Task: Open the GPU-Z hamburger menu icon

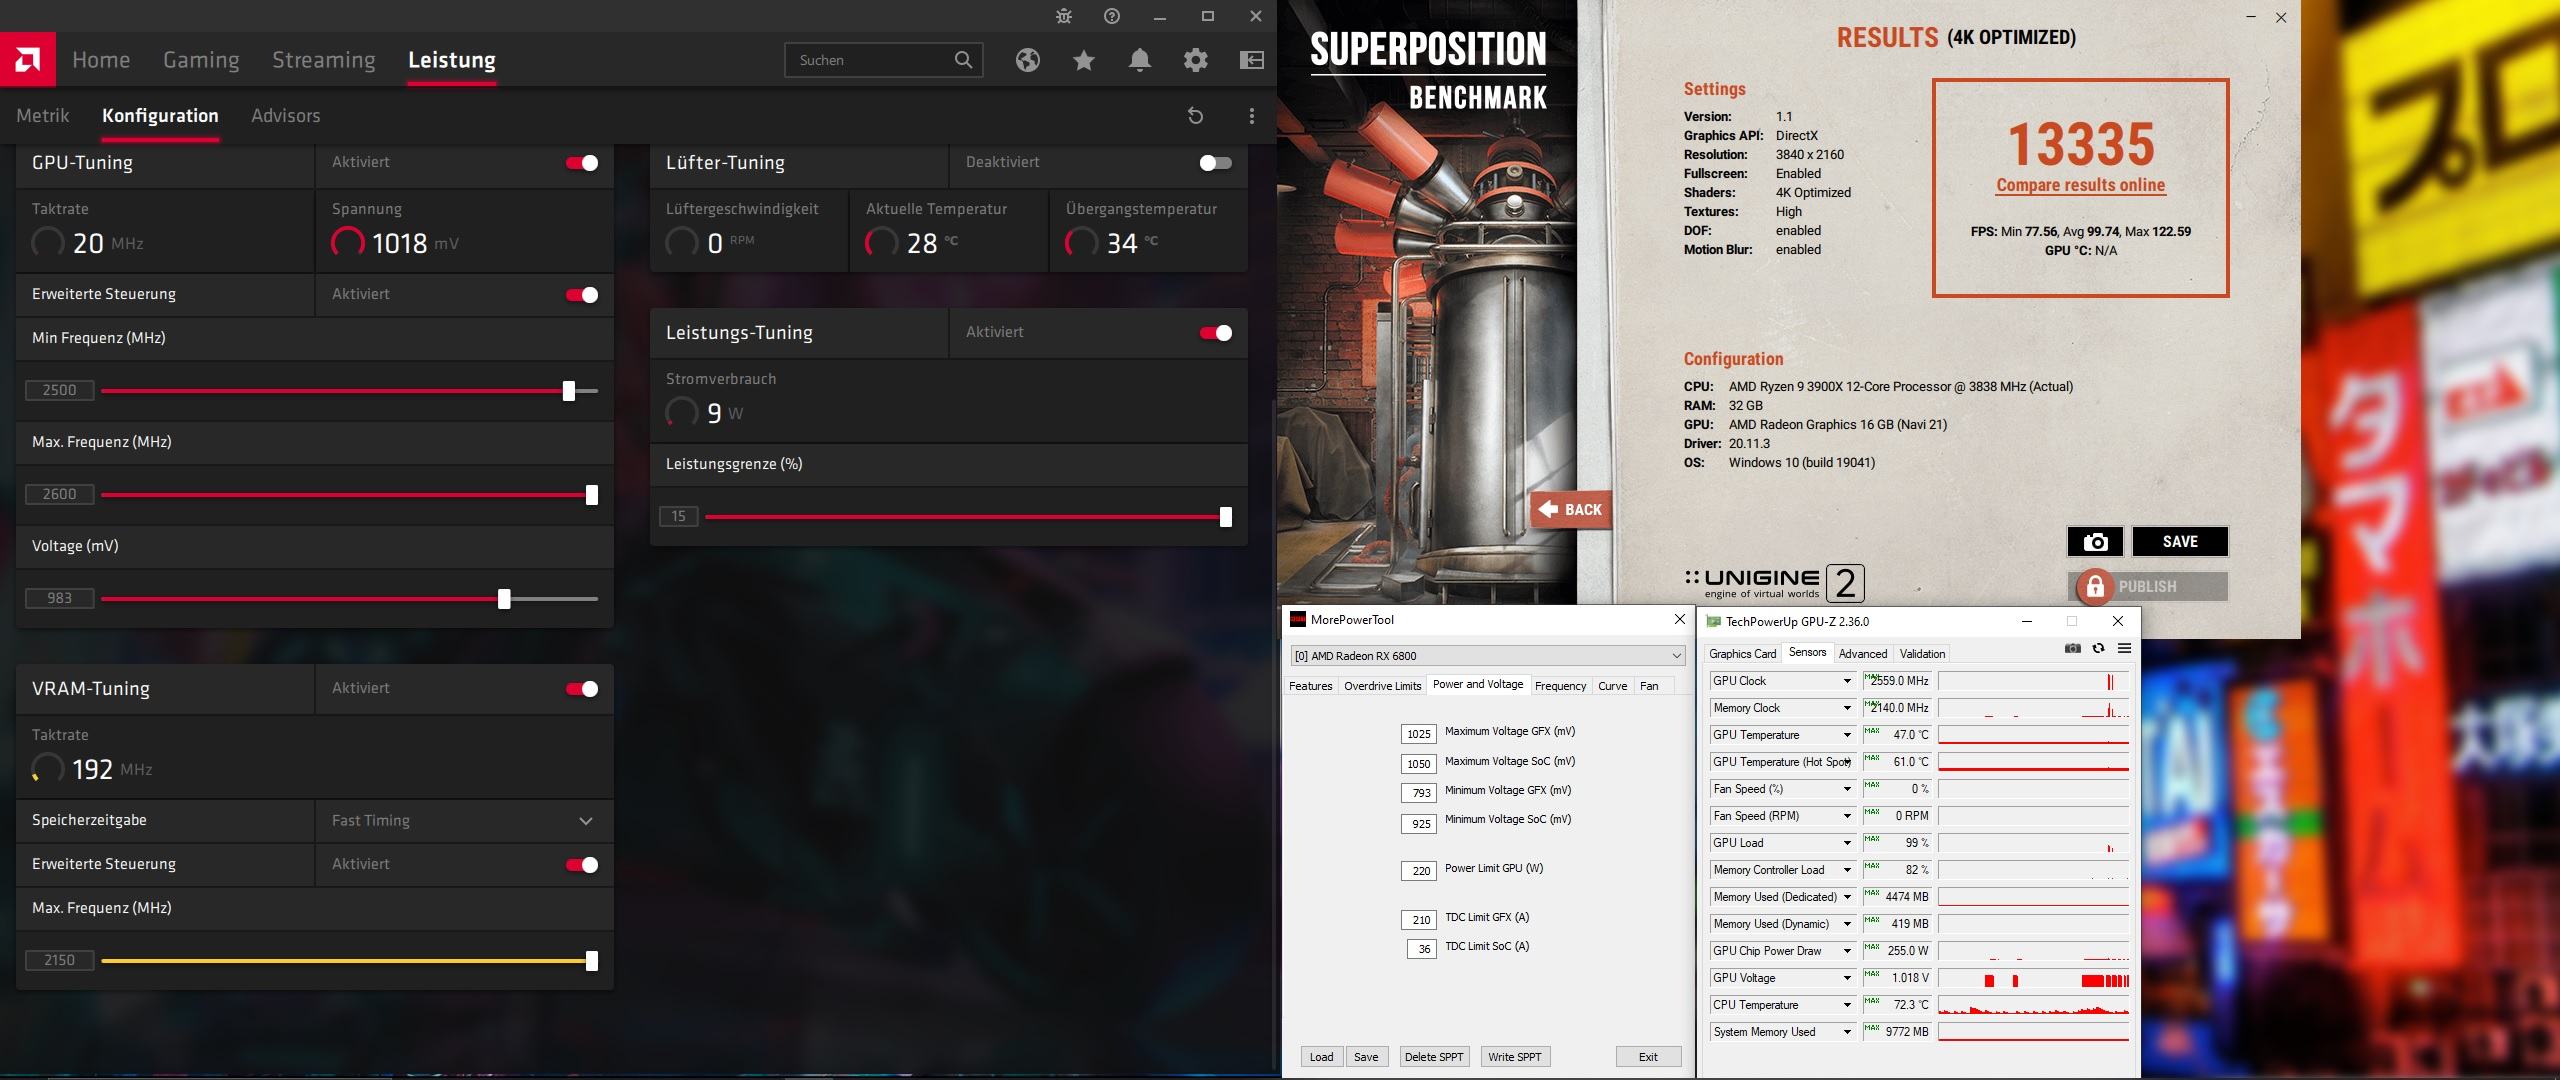Action: [2124, 648]
